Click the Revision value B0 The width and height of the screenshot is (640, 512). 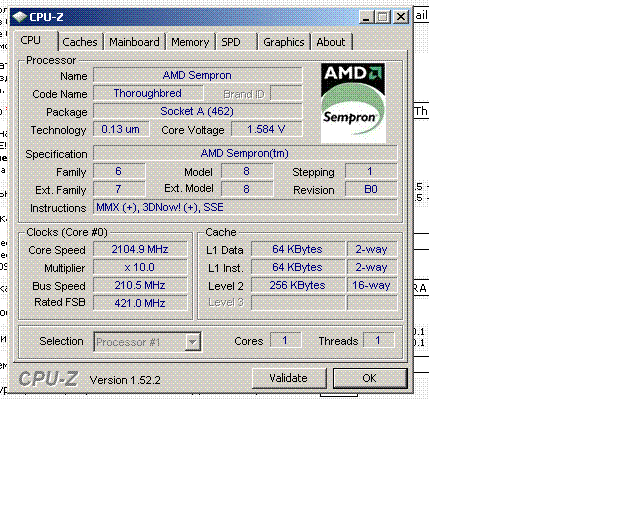371,189
